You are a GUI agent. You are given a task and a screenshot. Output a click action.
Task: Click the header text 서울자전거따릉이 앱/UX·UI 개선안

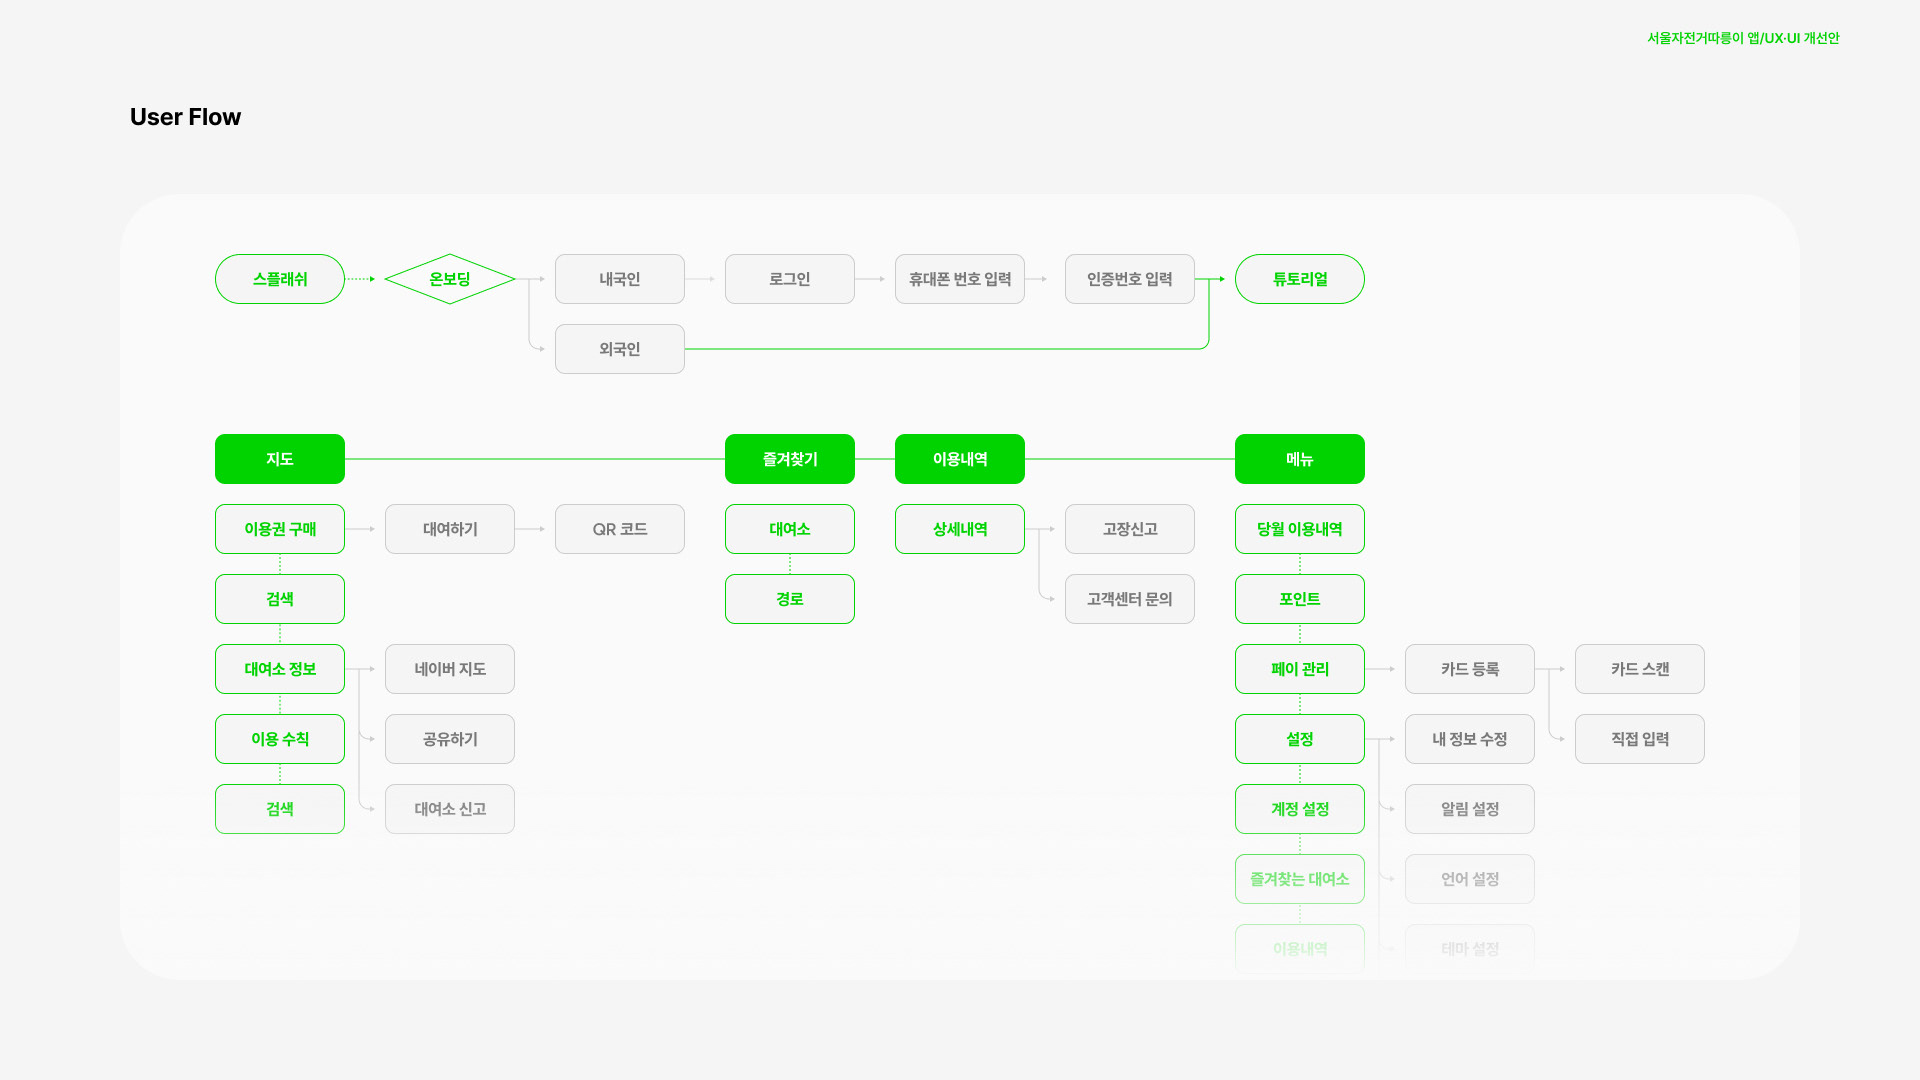click(x=1743, y=38)
